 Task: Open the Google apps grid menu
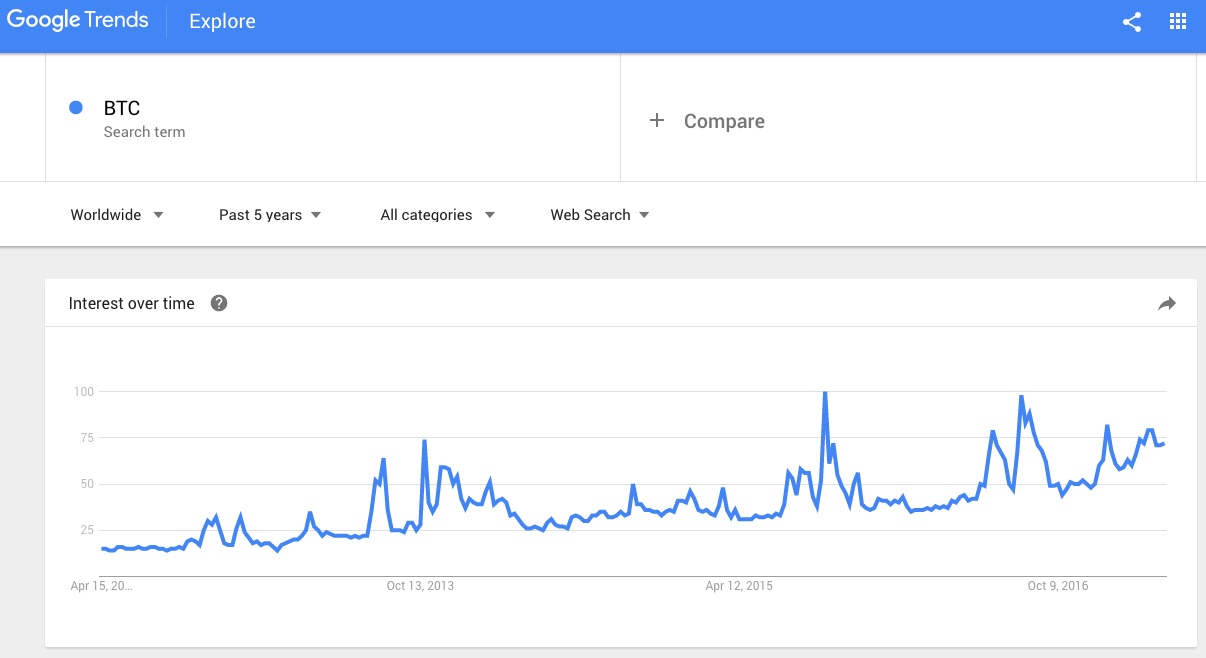[1177, 22]
